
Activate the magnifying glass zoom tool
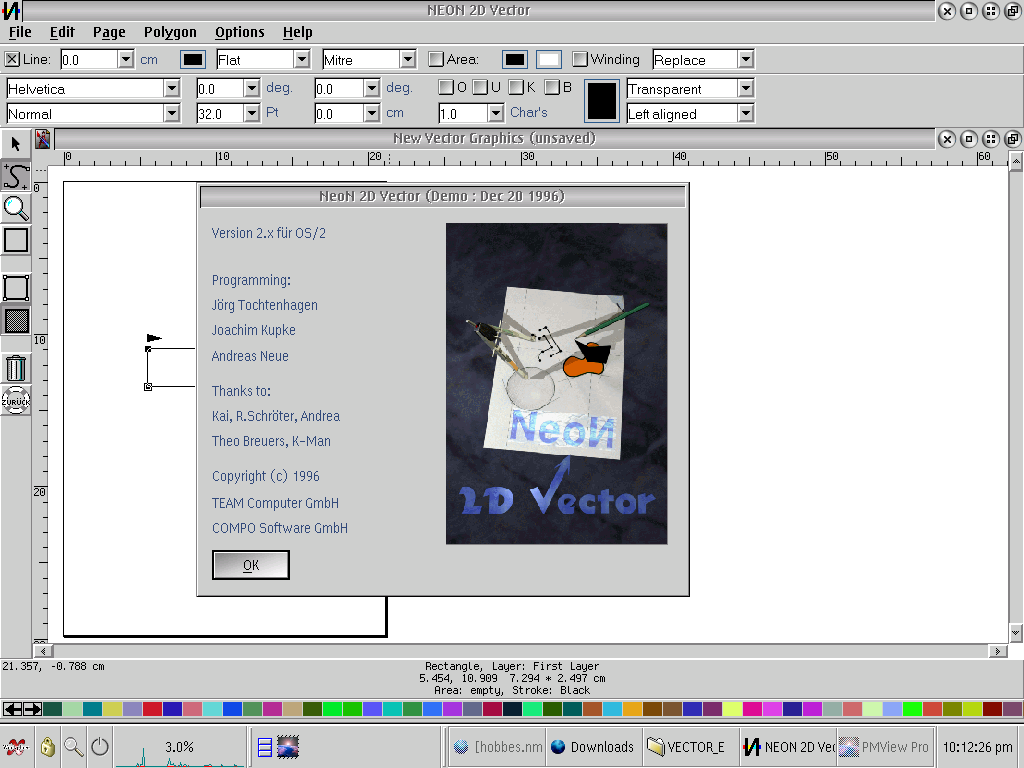(16, 208)
